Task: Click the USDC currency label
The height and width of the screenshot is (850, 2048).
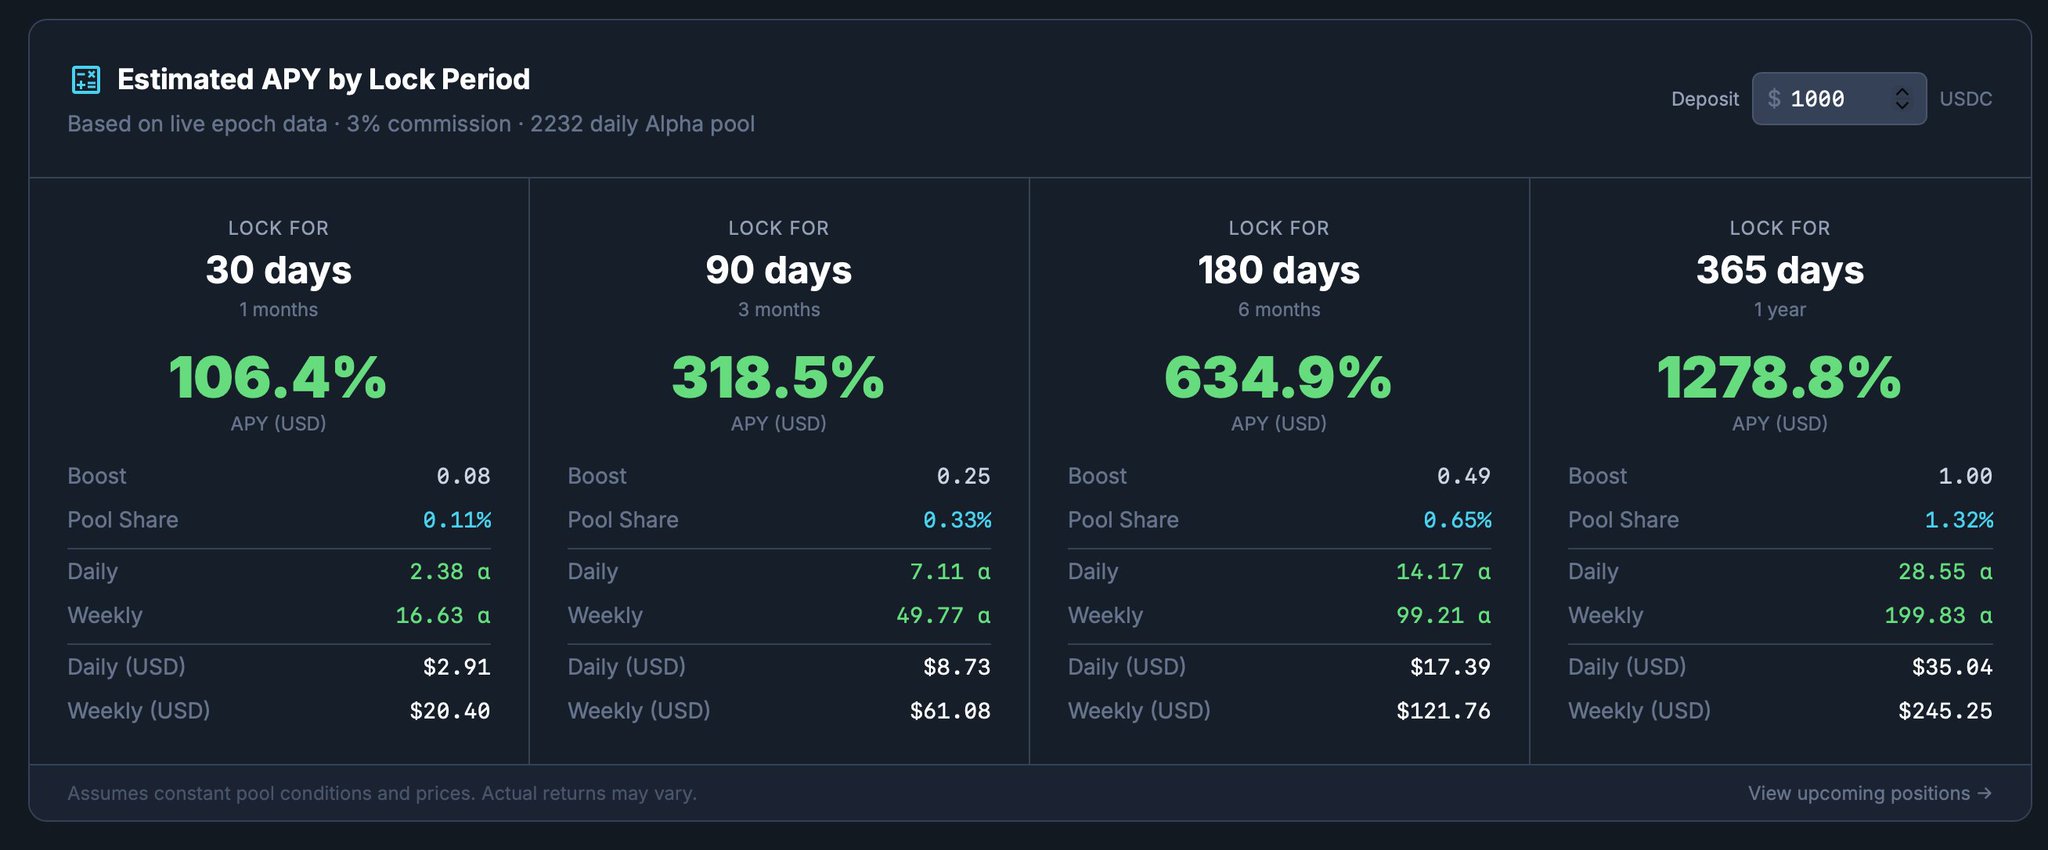Action: click(1965, 99)
